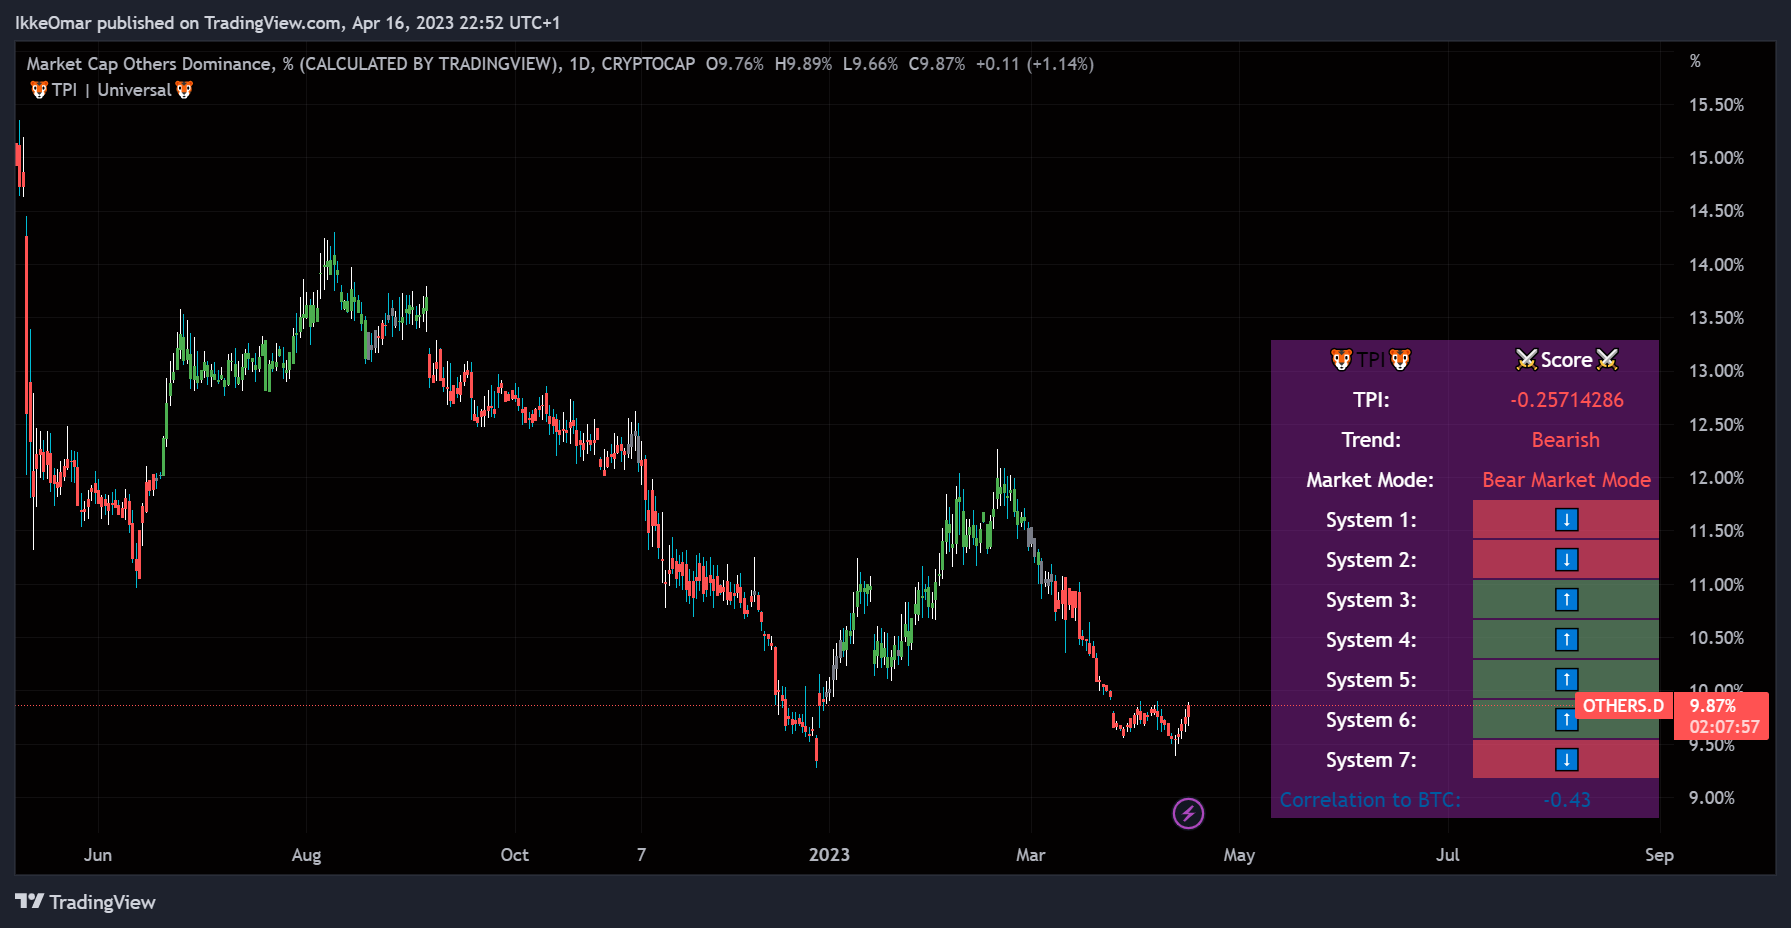Click the Bearish trend value

1566,440
